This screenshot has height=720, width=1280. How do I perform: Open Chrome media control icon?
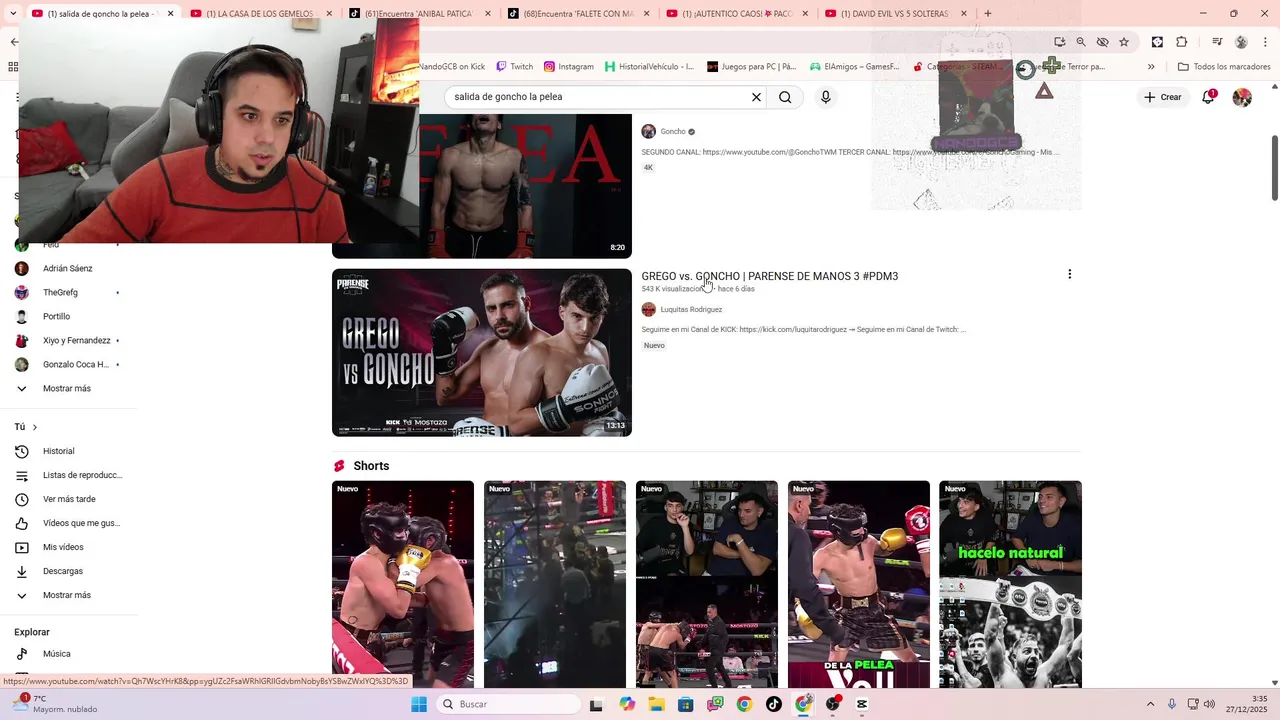(x=1217, y=42)
